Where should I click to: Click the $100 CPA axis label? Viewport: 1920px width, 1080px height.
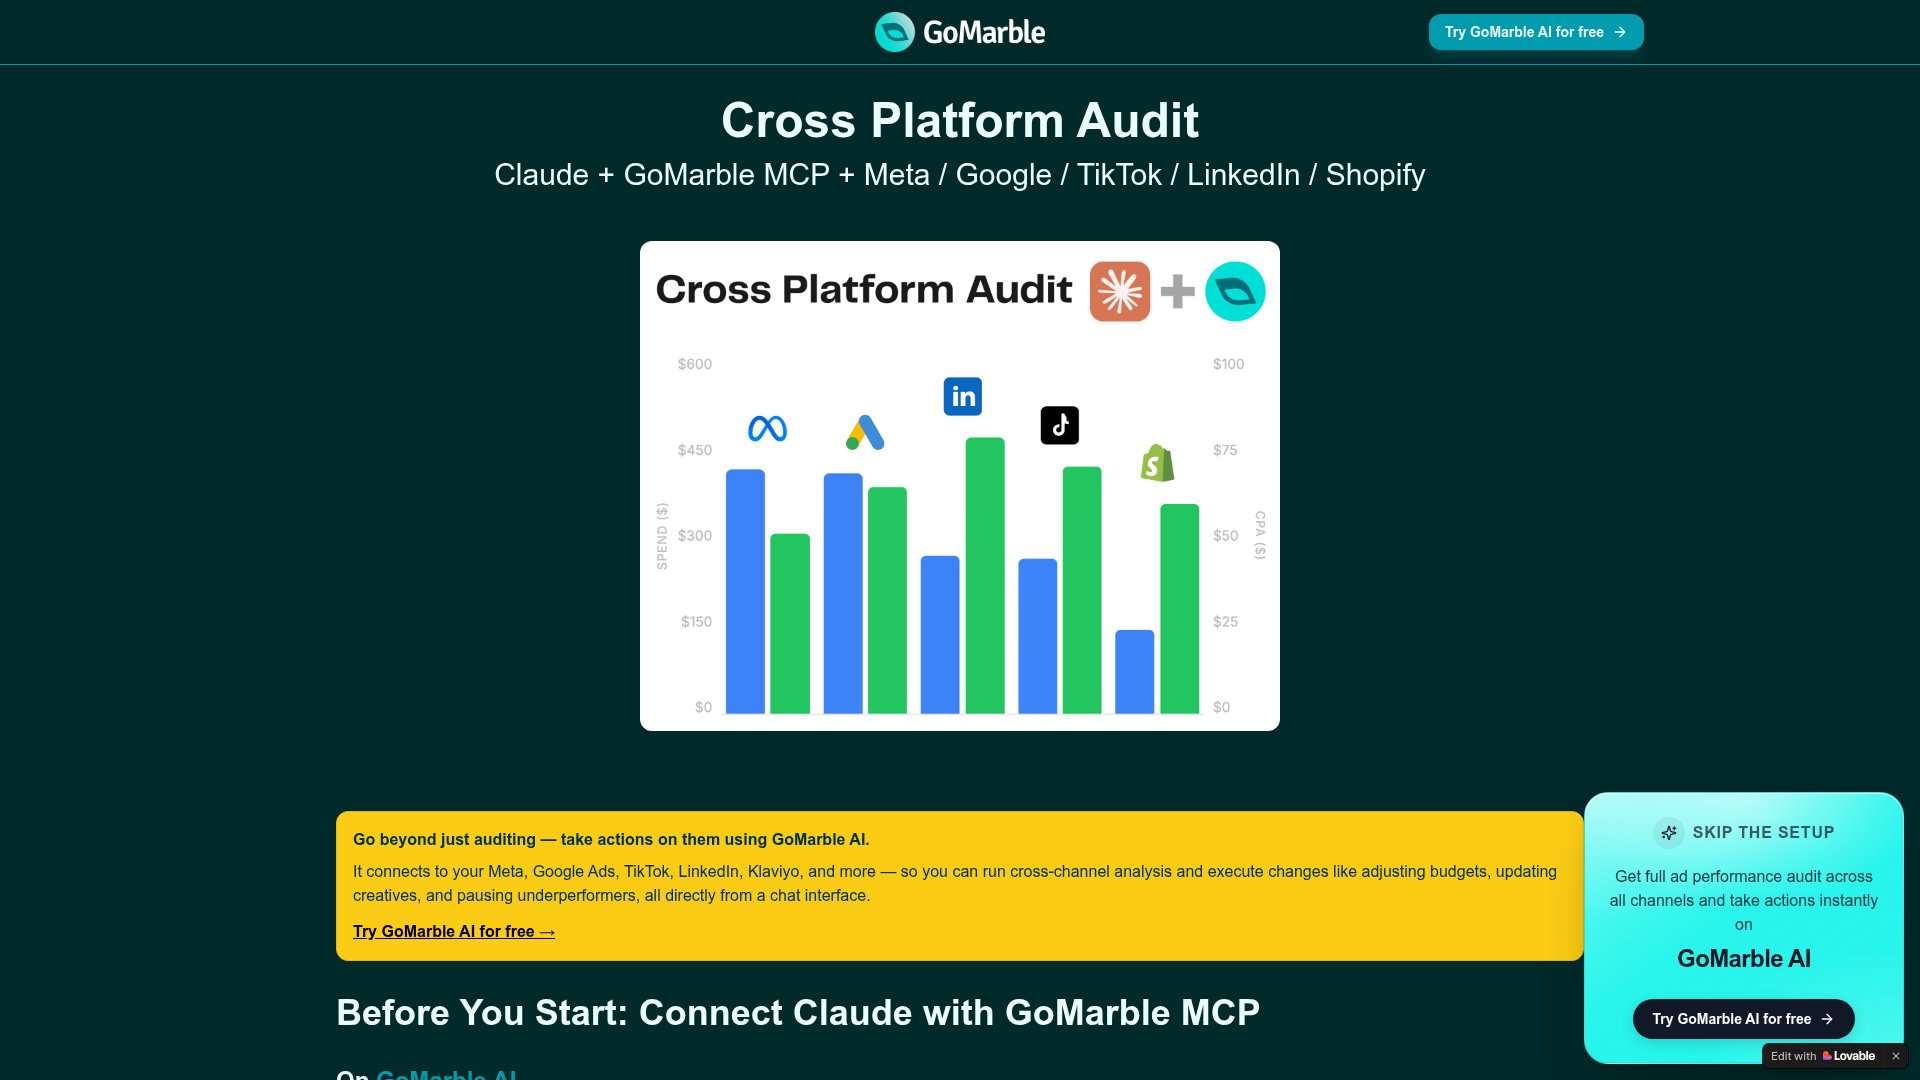click(1228, 364)
